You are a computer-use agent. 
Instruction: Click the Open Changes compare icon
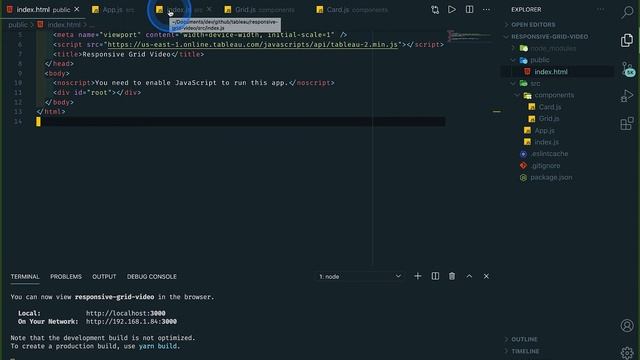pos(435,9)
